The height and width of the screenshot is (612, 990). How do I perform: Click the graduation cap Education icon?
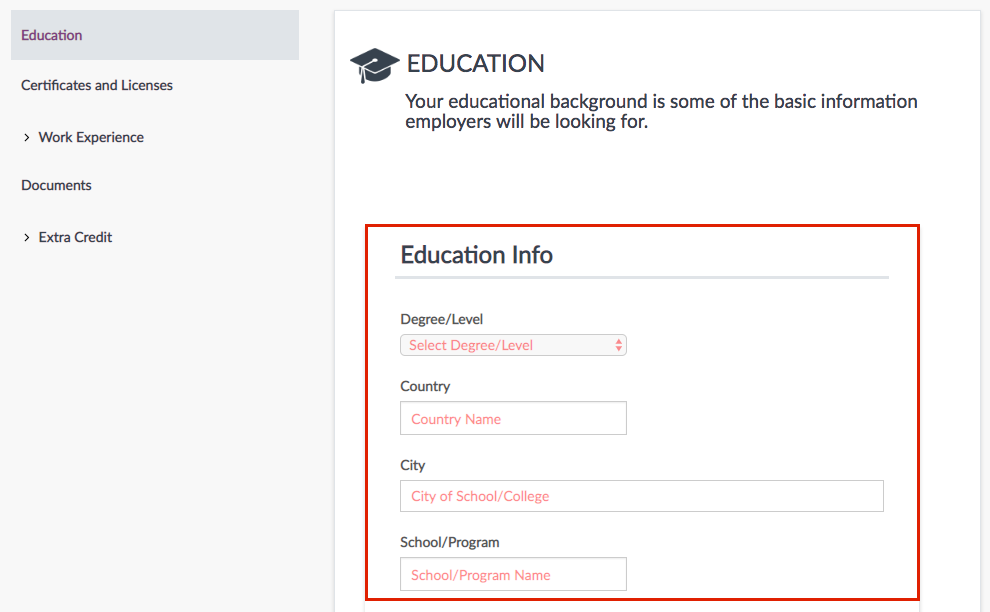tap(373, 64)
